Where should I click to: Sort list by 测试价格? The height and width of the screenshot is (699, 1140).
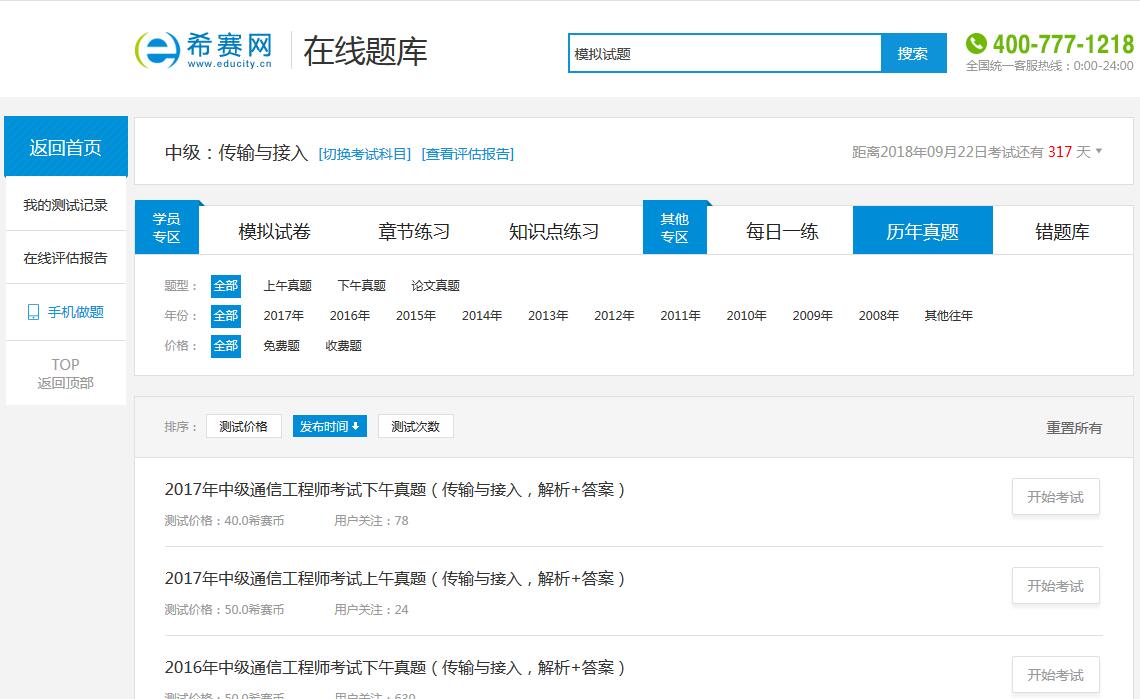[x=243, y=426]
